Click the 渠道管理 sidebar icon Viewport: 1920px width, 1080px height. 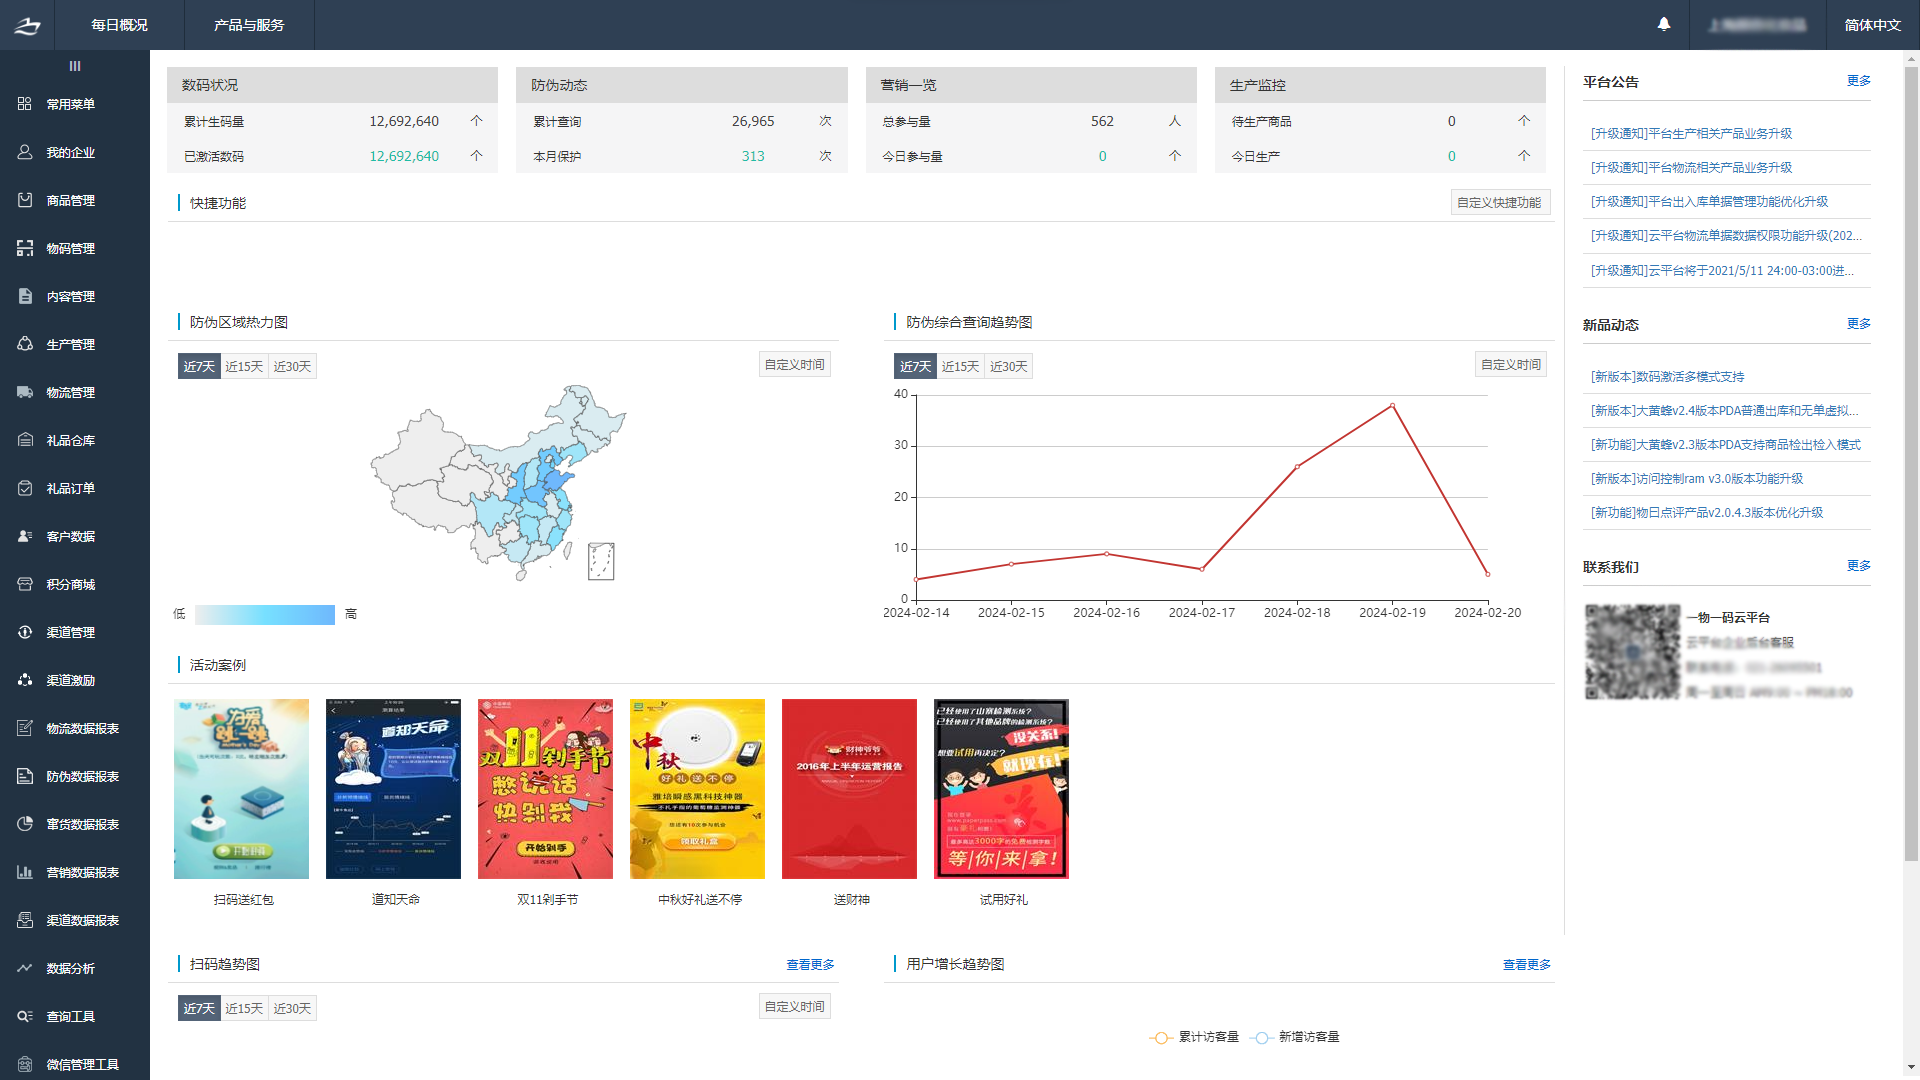pos(25,632)
